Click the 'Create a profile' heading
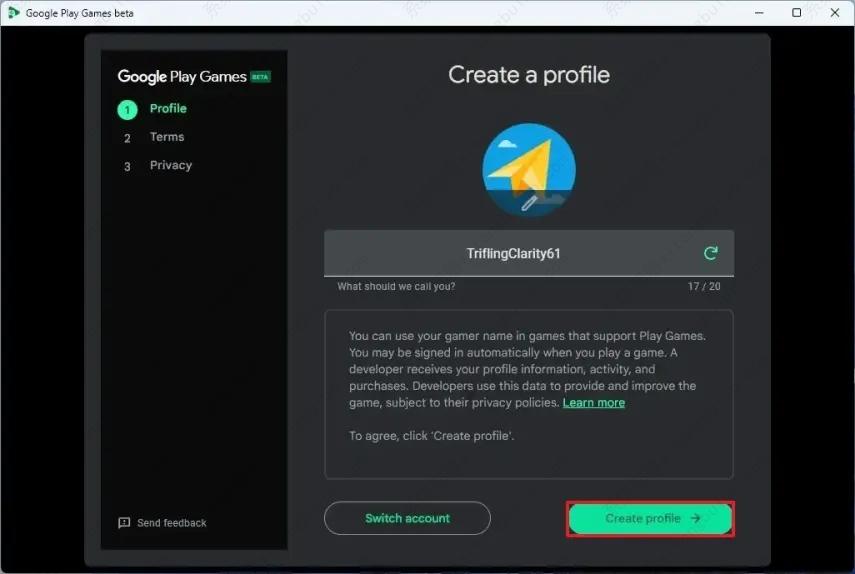The width and height of the screenshot is (855, 574). (529, 75)
